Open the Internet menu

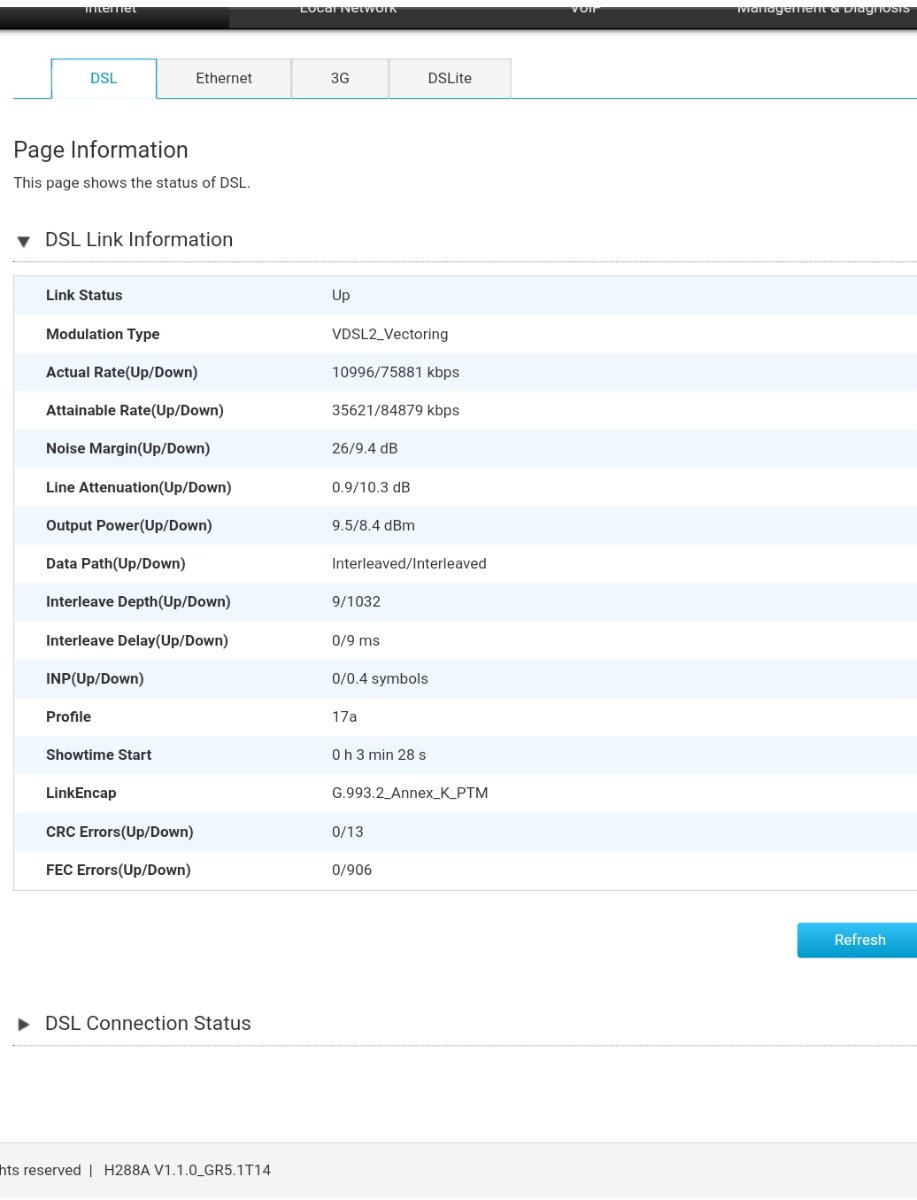(110, 8)
